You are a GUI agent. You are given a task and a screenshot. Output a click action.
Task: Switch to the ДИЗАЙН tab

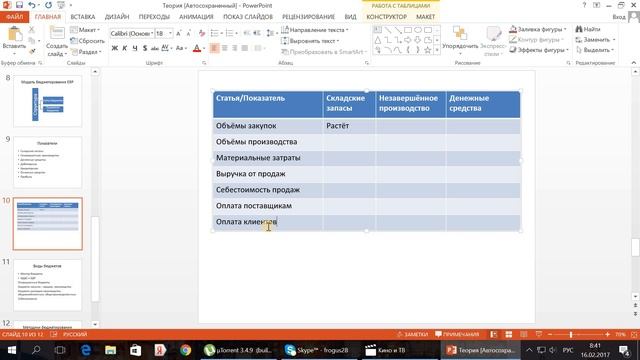pos(117,17)
